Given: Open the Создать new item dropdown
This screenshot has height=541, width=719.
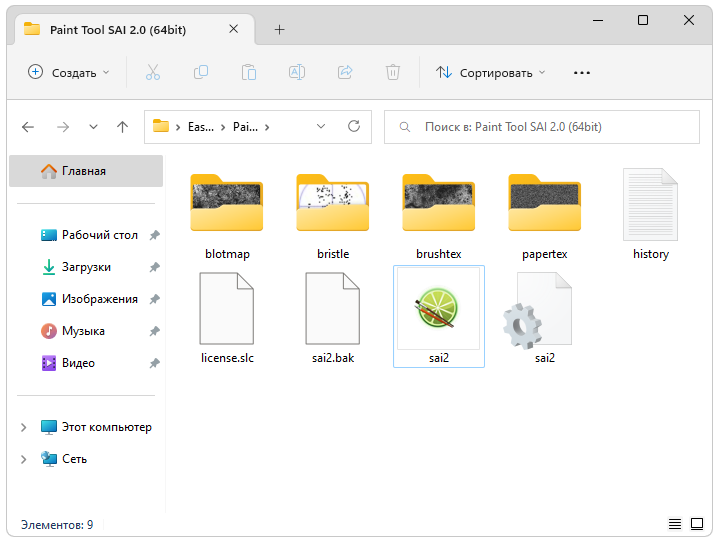Looking at the screenshot, I should [68, 72].
